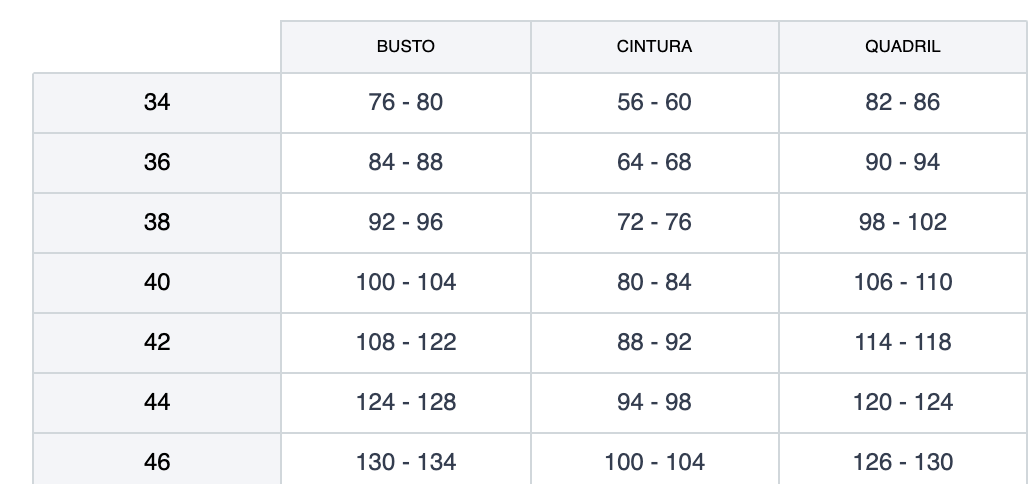Select the size 44 row label
The image size is (1036, 484).
(157, 402)
